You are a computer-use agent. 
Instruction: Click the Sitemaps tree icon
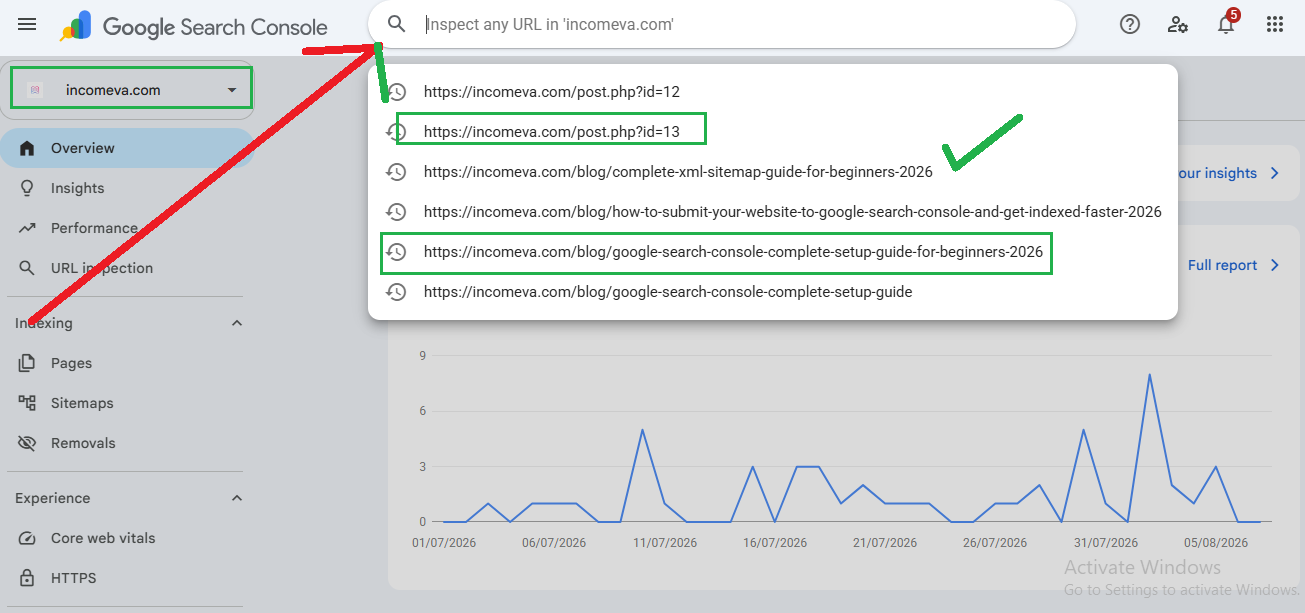point(27,403)
